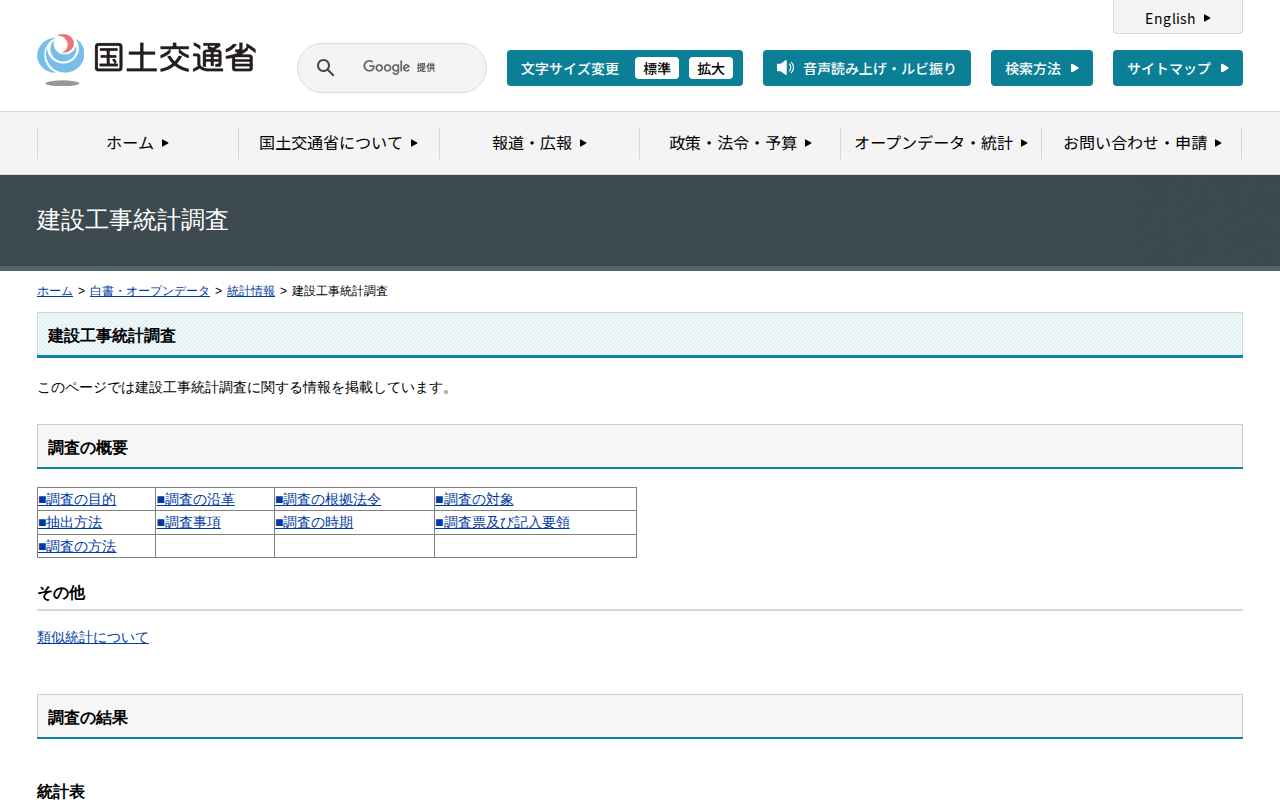The height and width of the screenshot is (800, 1280).
Task: Open the 政策・法令・予算 menu
Action: [x=740, y=143]
